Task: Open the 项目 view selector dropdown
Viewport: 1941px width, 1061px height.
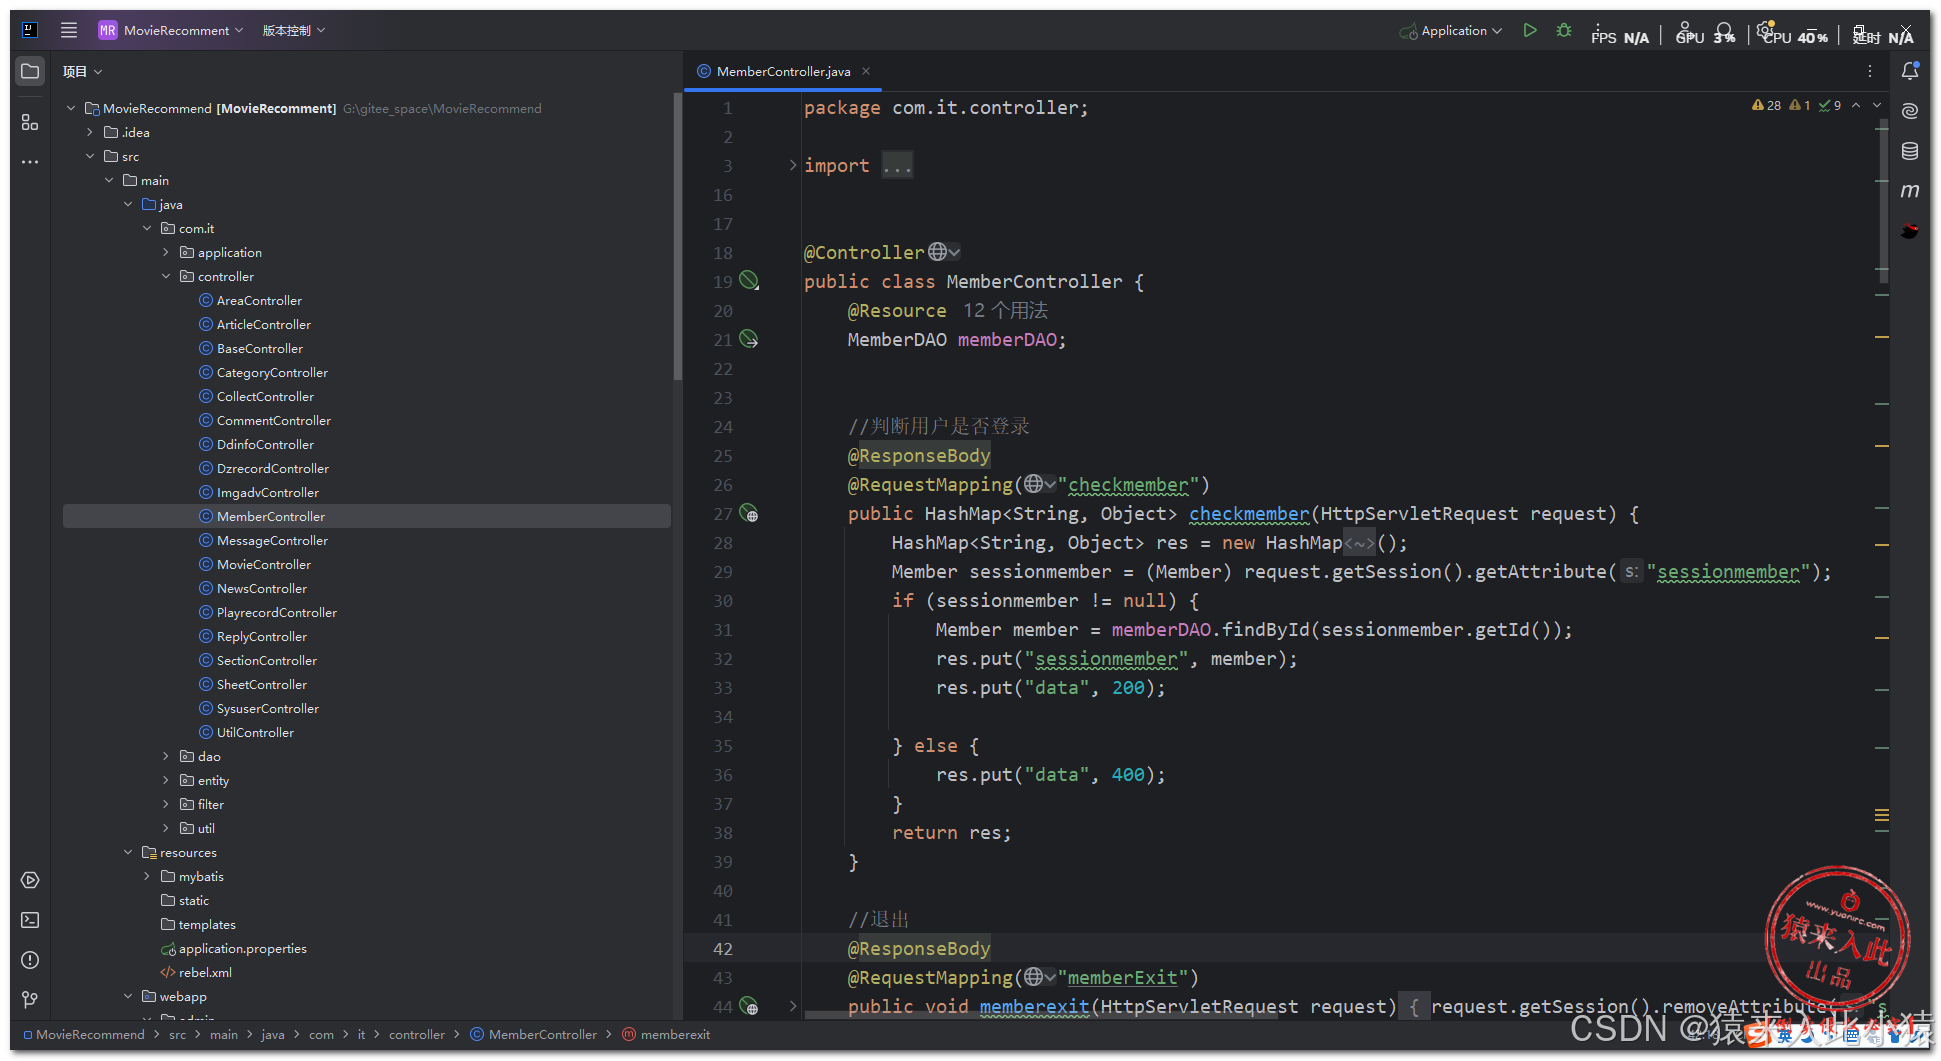Action: click(83, 71)
